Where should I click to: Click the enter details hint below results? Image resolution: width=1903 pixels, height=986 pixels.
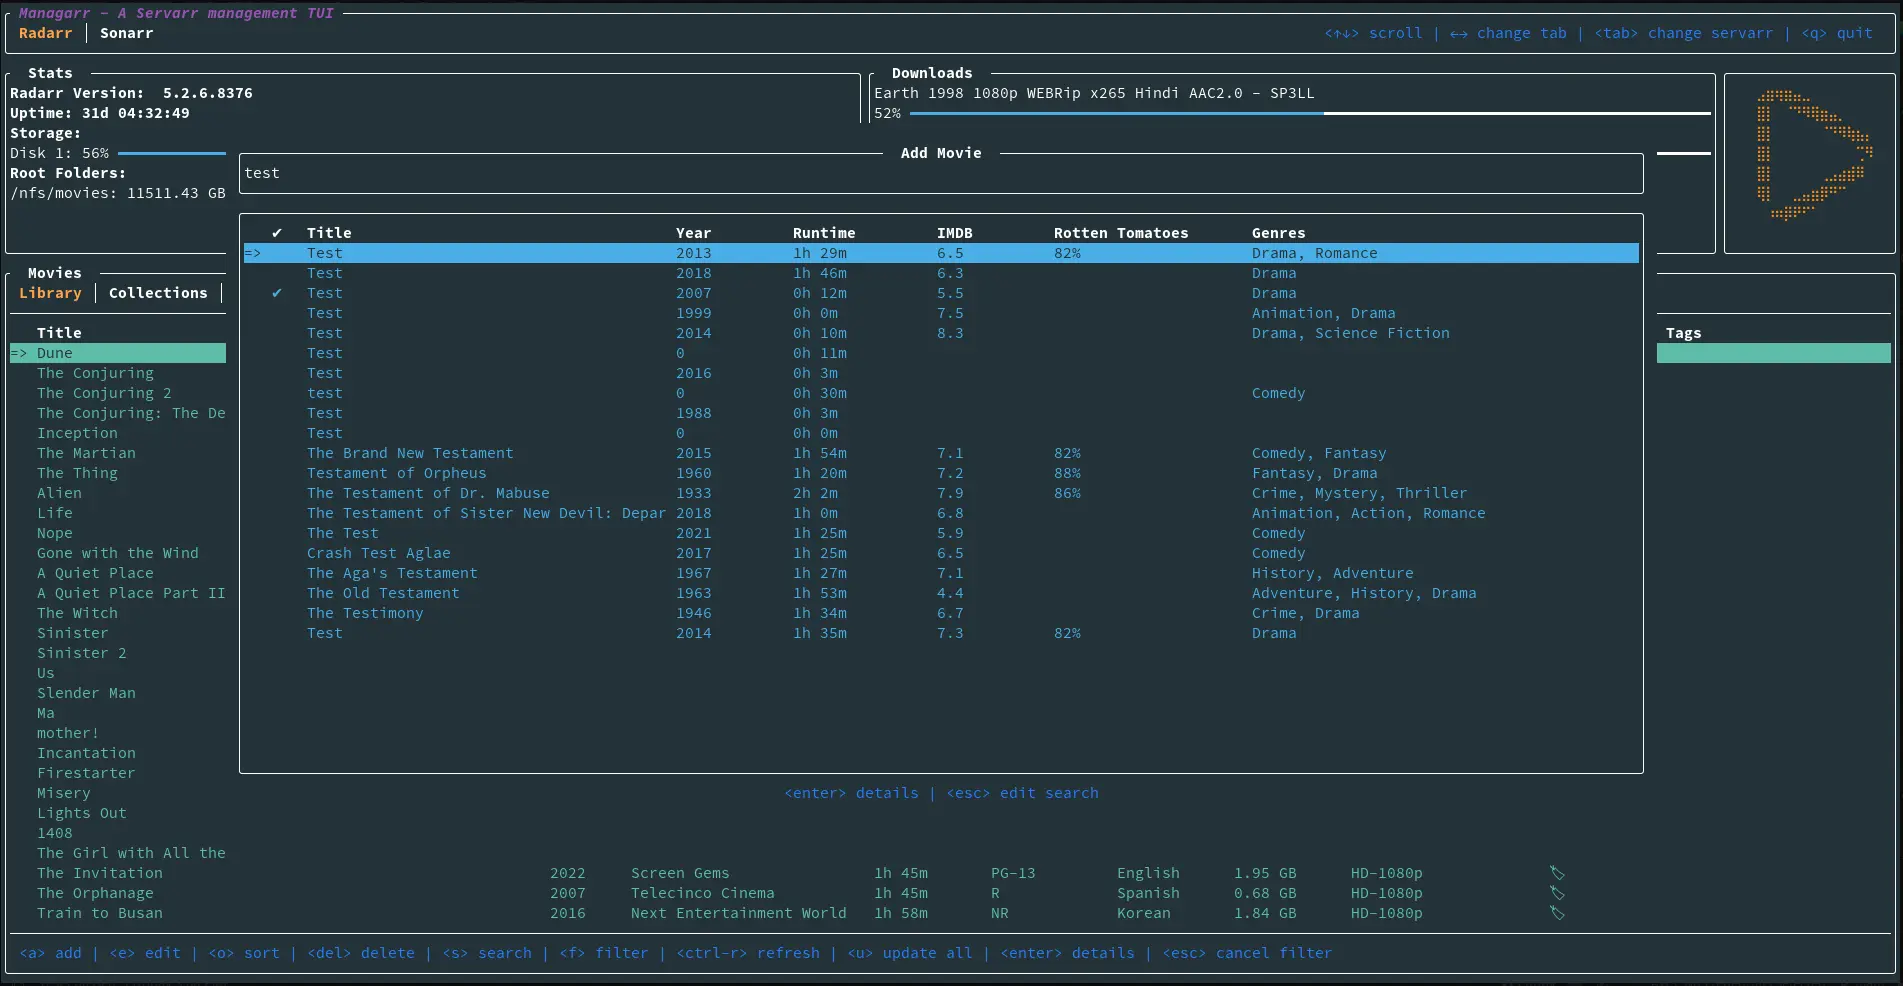click(851, 793)
